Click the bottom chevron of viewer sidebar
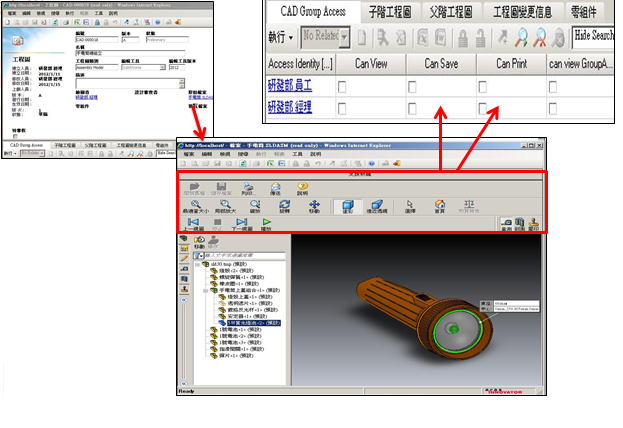The height and width of the screenshot is (428, 623). click(x=184, y=383)
